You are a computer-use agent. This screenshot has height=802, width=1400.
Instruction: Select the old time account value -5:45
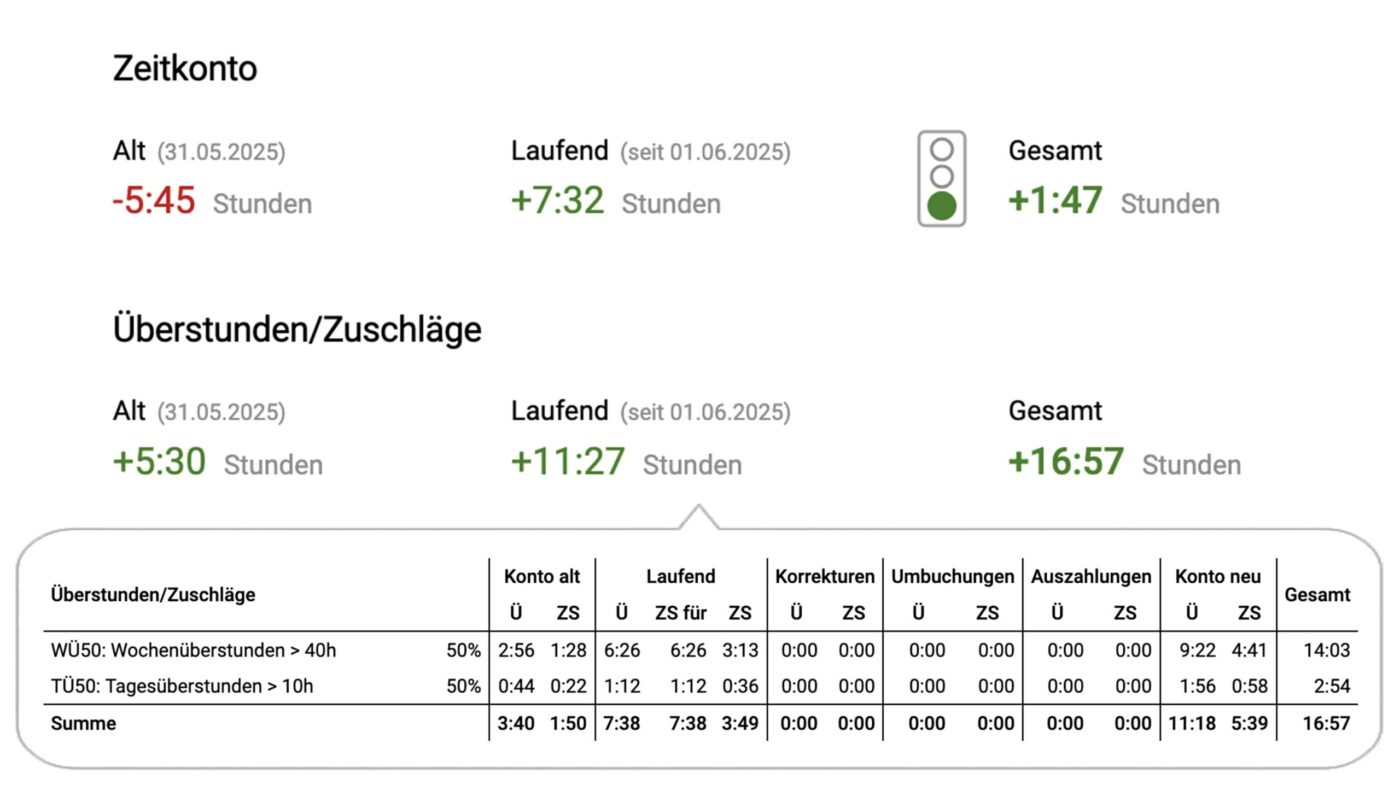click(154, 201)
